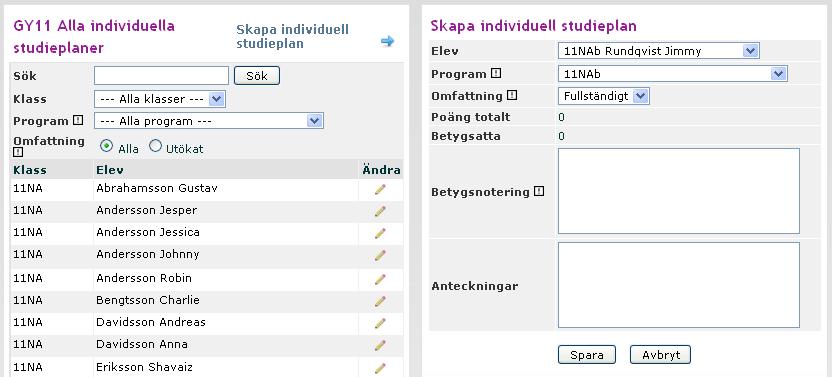Click the Elev column header

[x=110, y=170]
